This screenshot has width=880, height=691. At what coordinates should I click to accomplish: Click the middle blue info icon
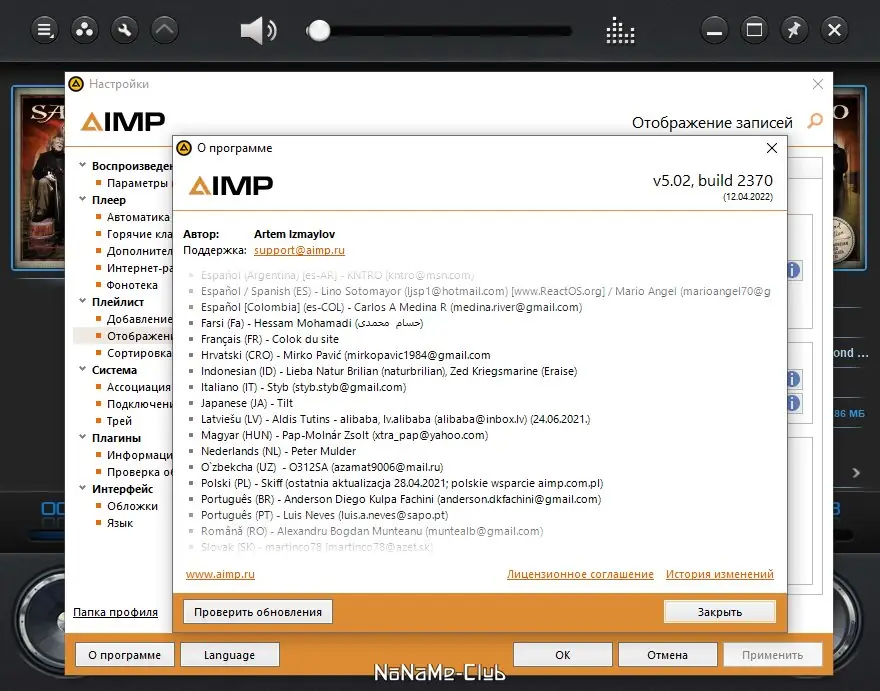click(792, 379)
